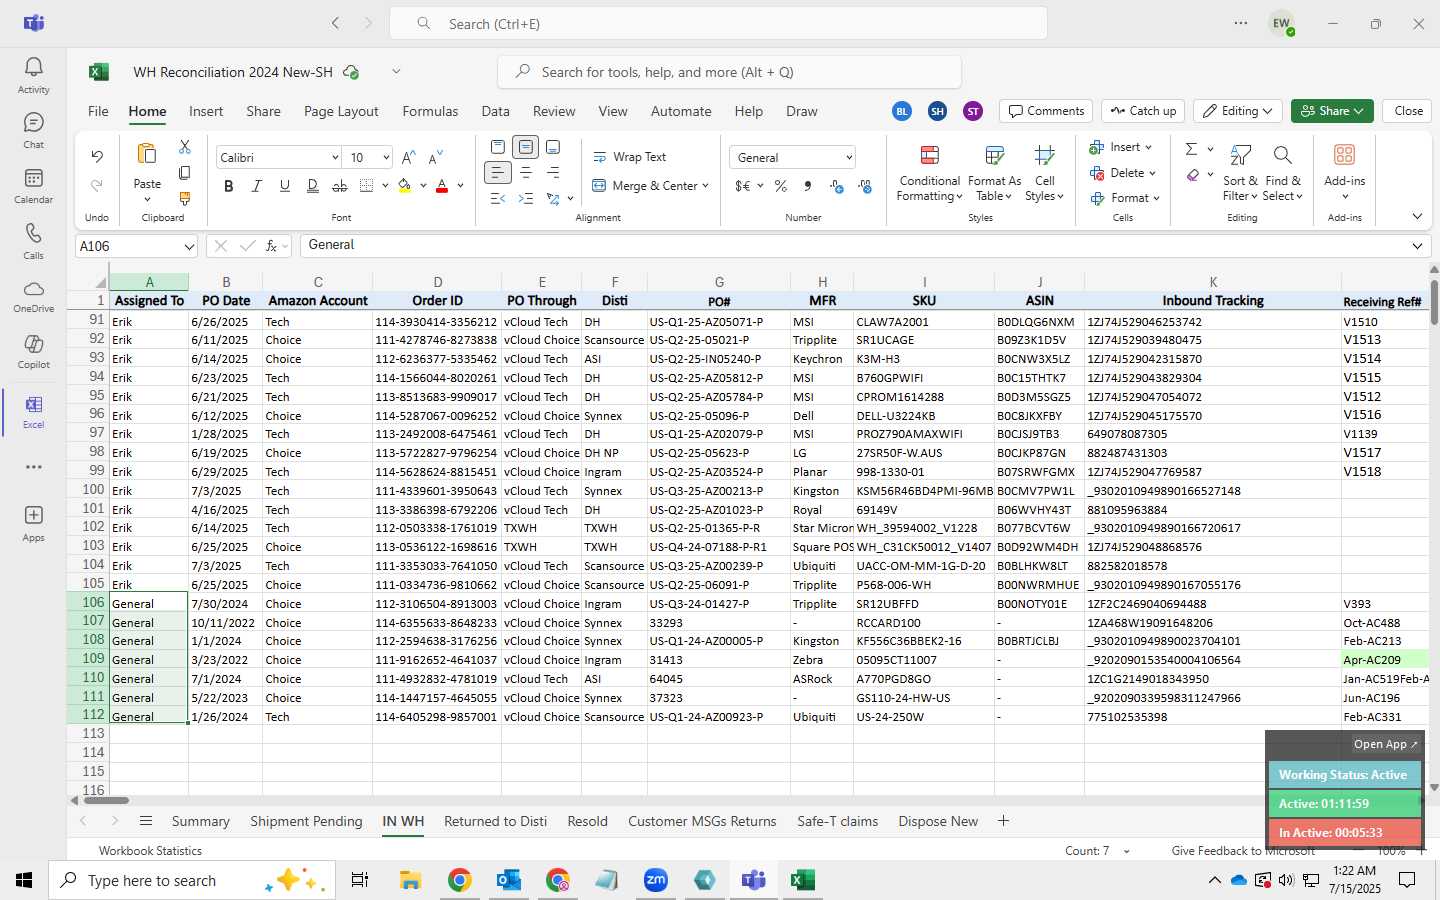
Task: Increase decimal places icon
Action: click(x=837, y=186)
